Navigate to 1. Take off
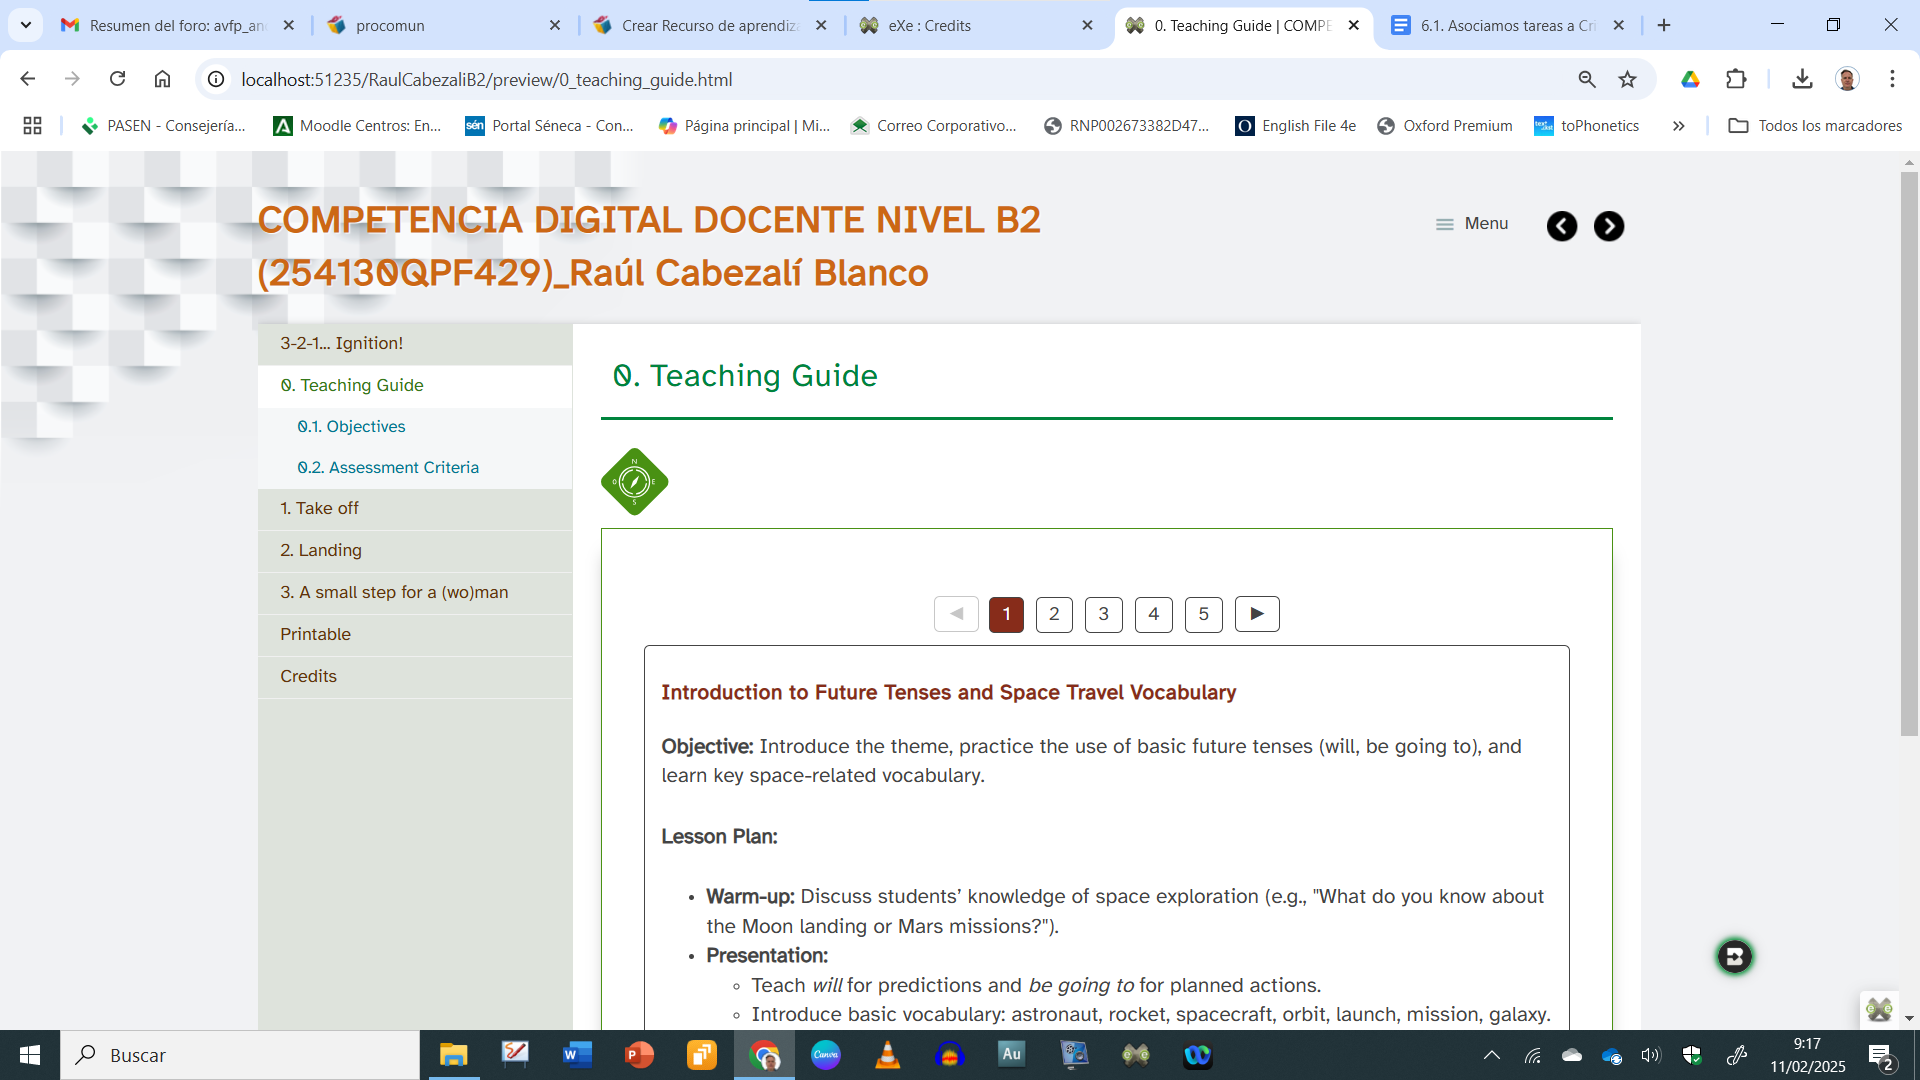Image resolution: width=1920 pixels, height=1080 pixels. coord(415,509)
